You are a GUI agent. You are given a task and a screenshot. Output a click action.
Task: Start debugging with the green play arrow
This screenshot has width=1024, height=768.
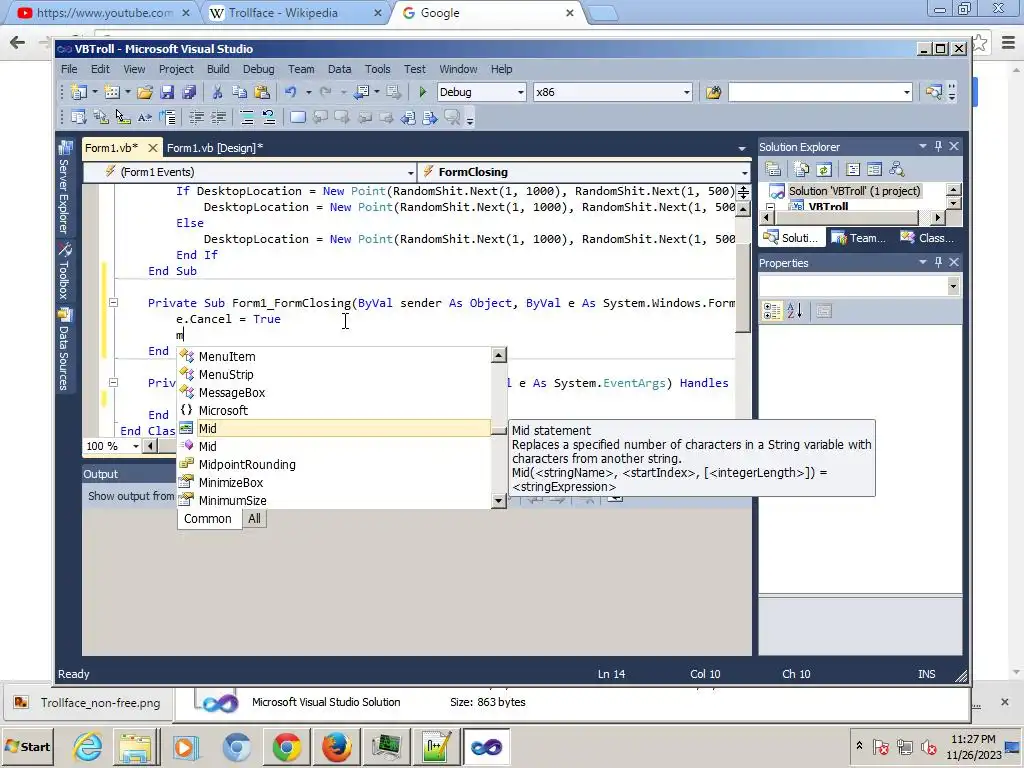423,92
